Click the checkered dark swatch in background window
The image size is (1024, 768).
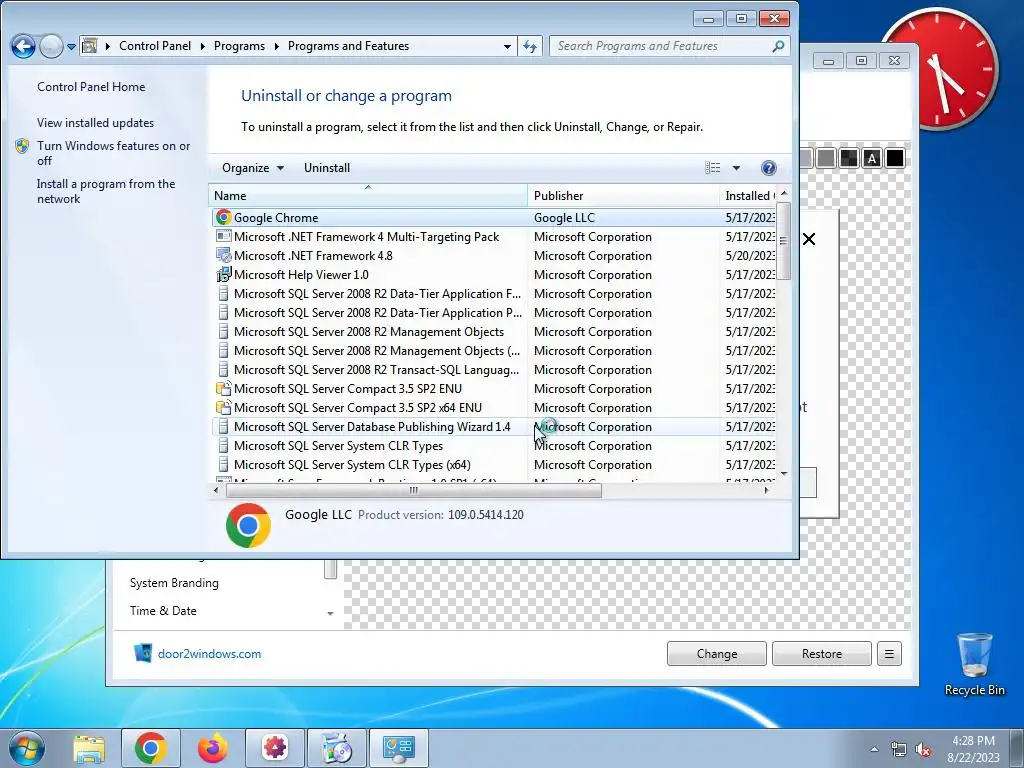[849, 158]
